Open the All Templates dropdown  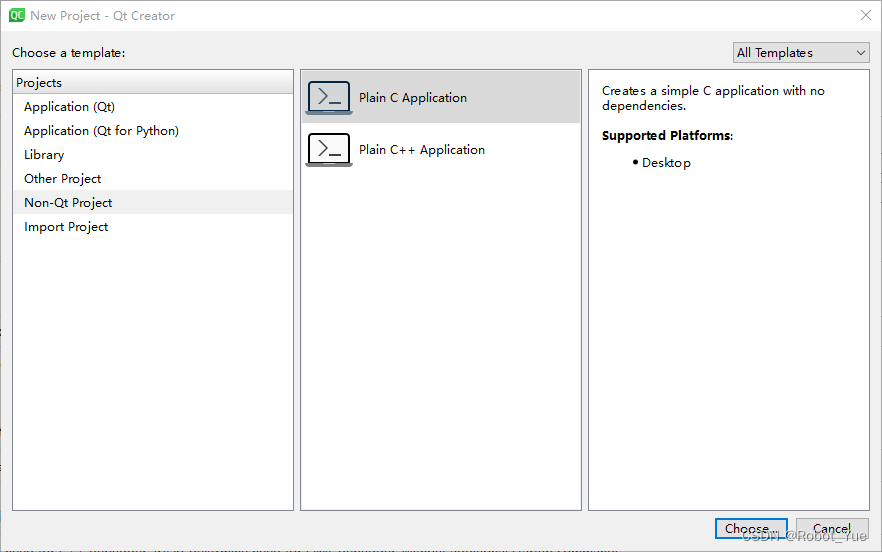tap(801, 53)
